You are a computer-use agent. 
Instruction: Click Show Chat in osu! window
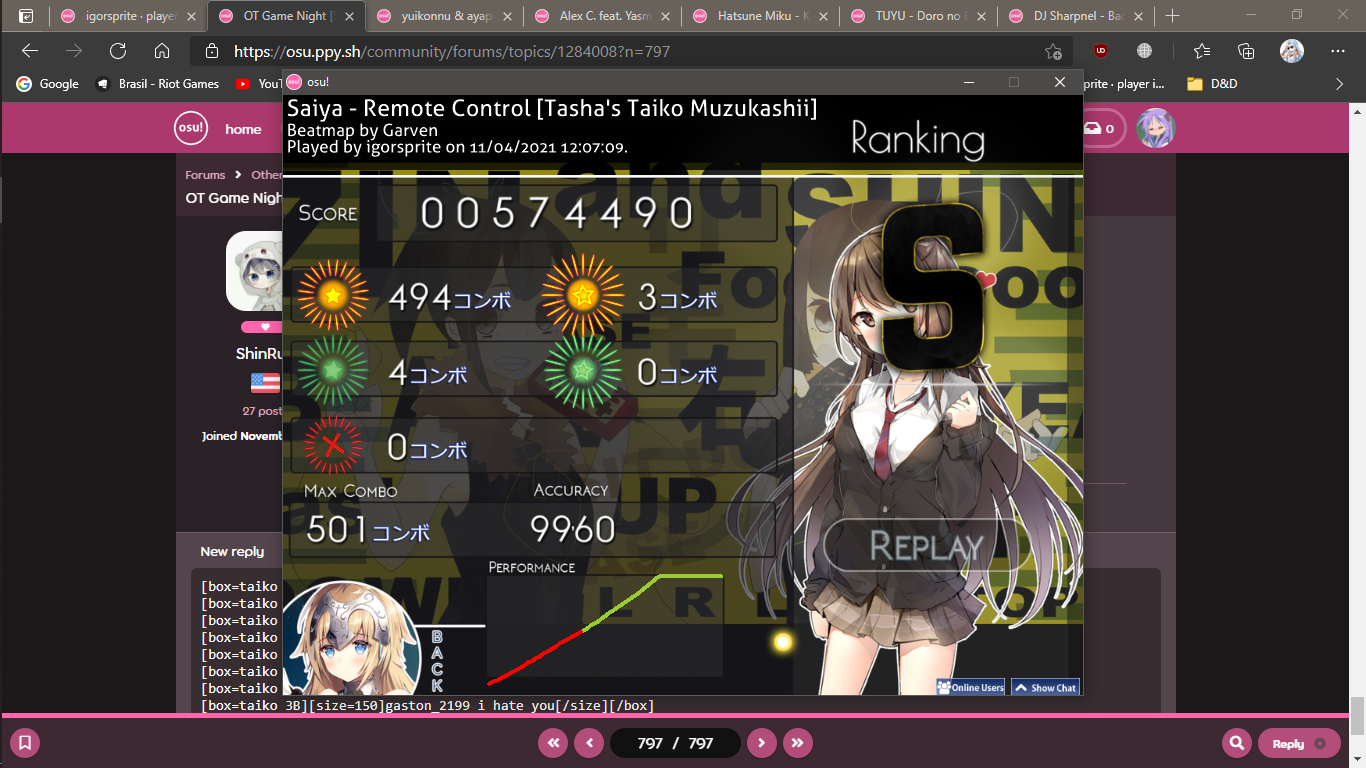pyautogui.click(x=1045, y=687)
